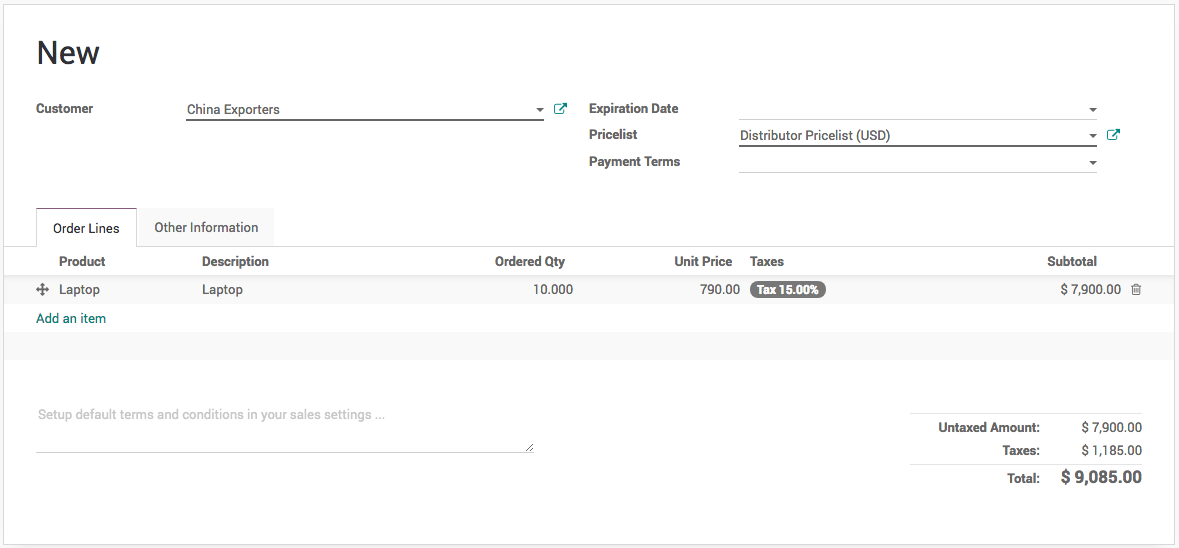This screenshot has height=548, width=1179.
Task: Click the Laptop description cell
Action: pyautogui.click(x=223, y=290)
